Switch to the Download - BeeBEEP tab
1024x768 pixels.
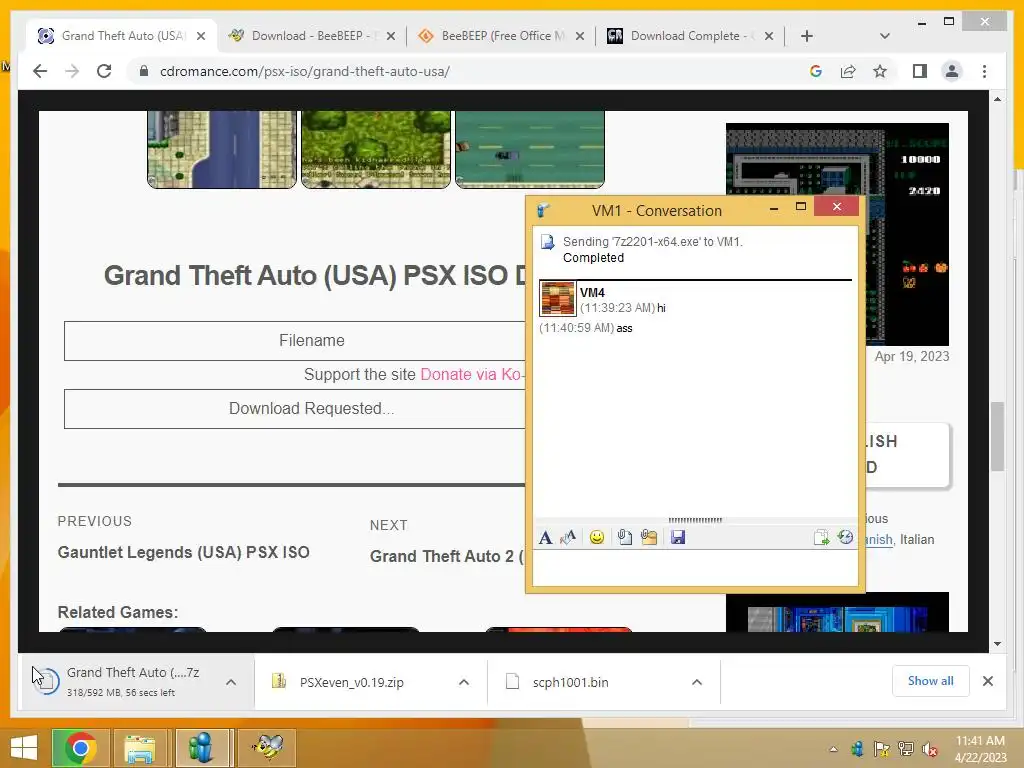pos(312,36)
